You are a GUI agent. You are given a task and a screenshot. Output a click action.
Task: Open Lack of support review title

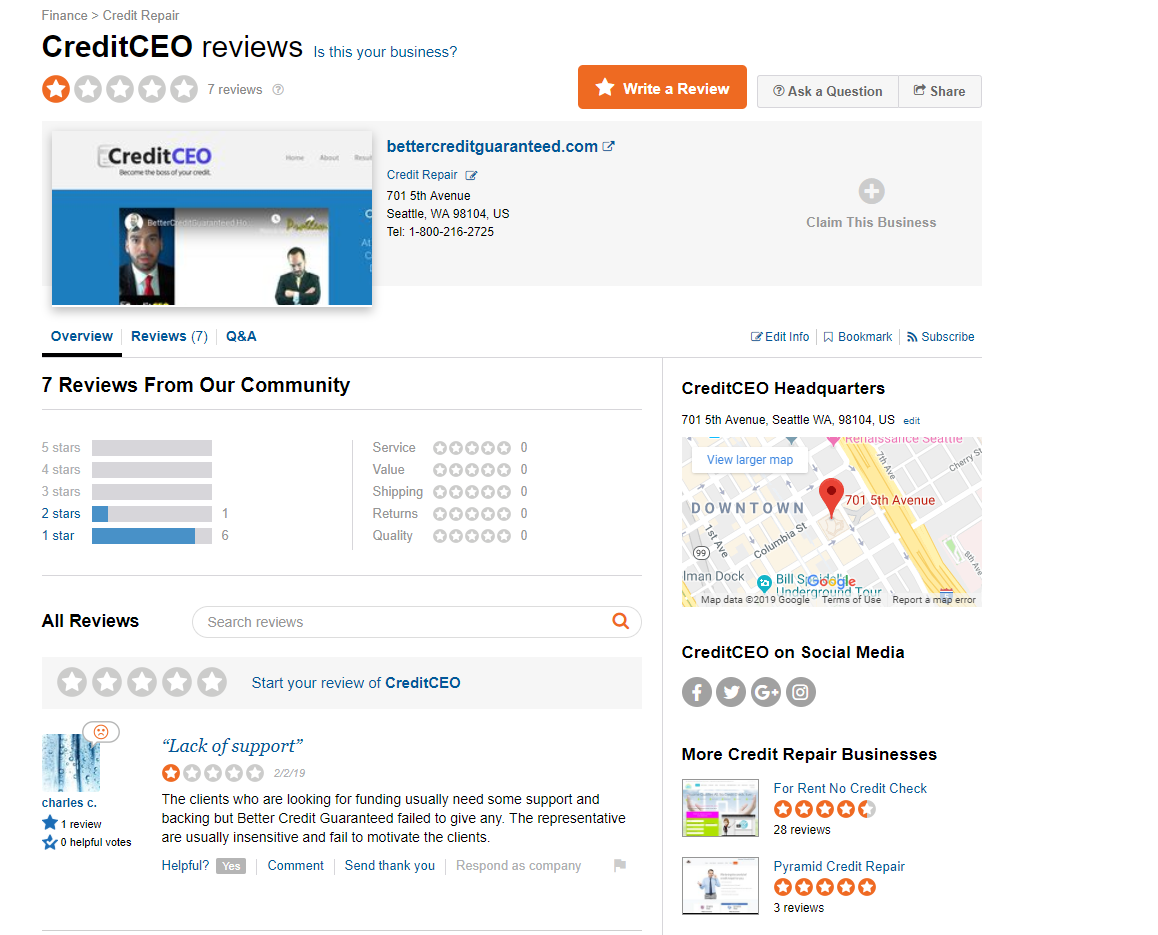232,746
